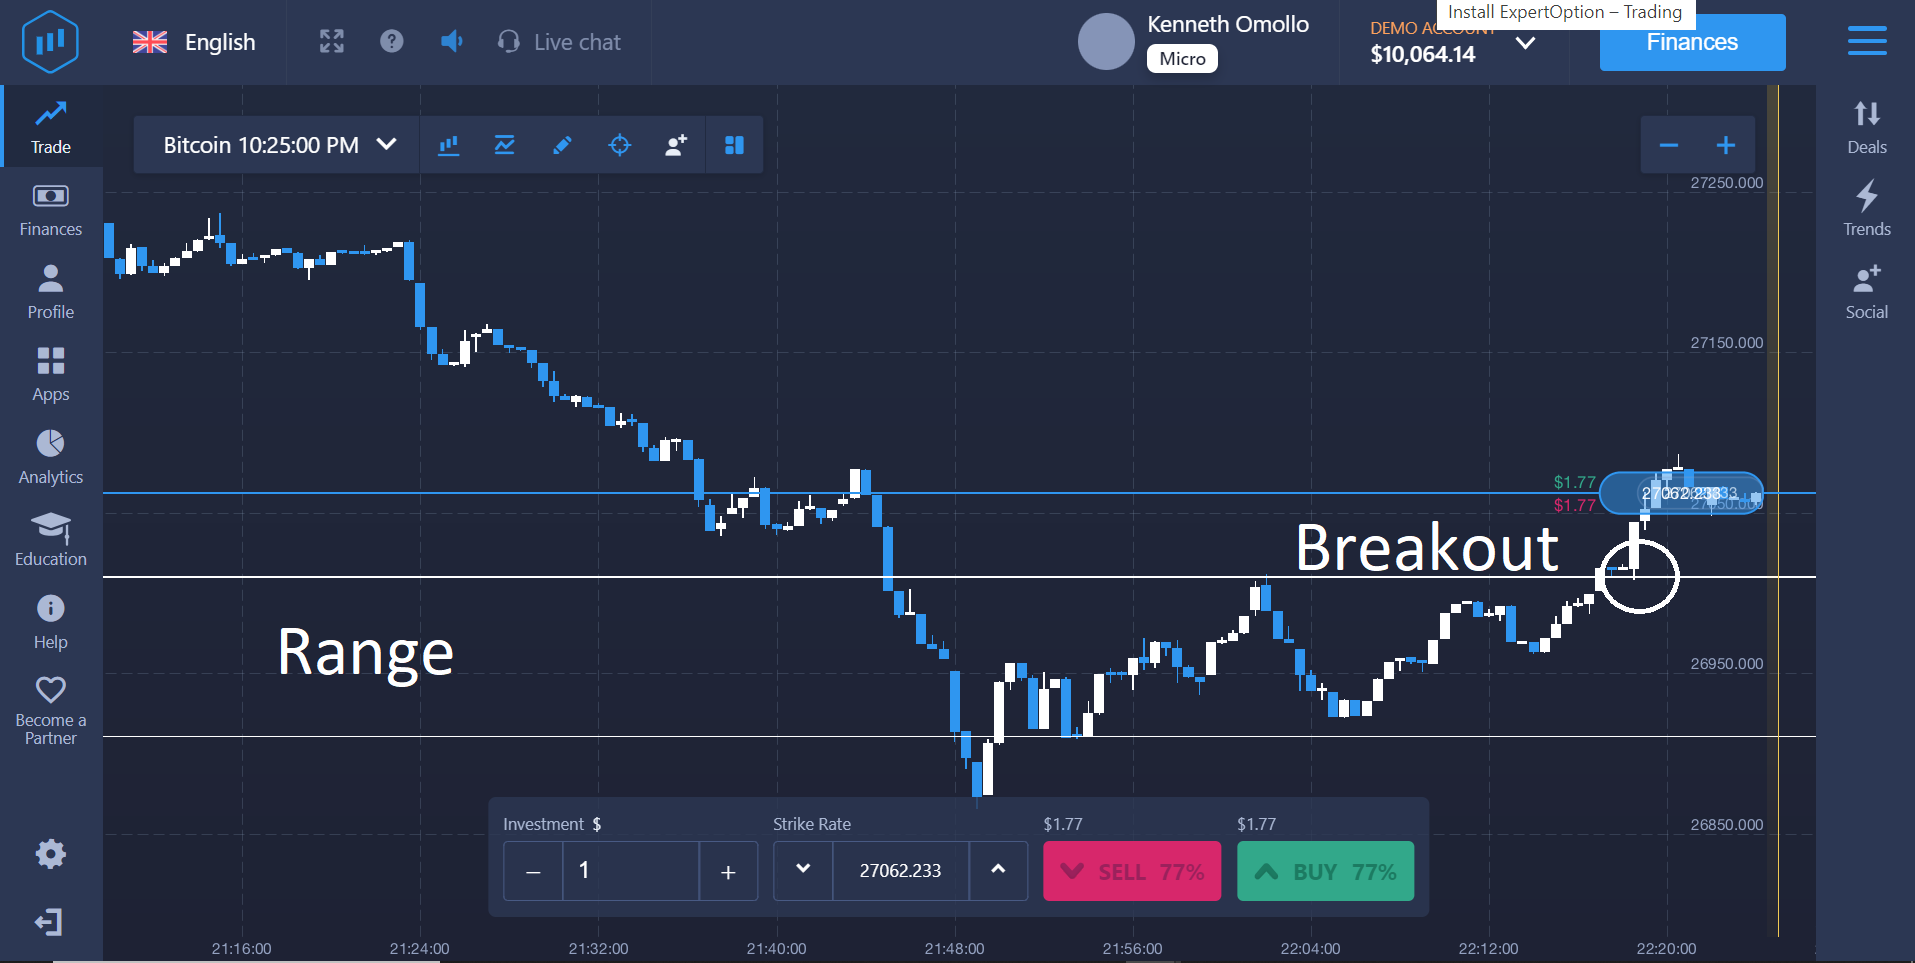The image size is (1915, 963).
Task: Click the green BUY 77% button
Action: pyautogui.click(x=1324, y=870)
